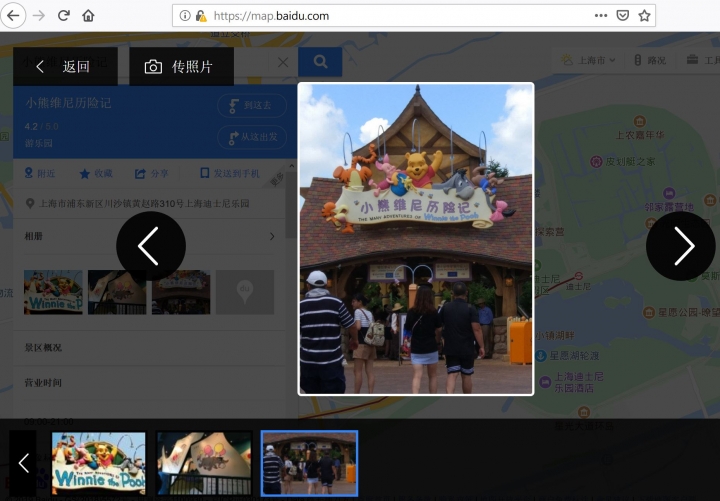Select Winnie the Pooh sign thumbnail in filmstrip
720x501 pixels.
pyautogui.click(x=98, y=463)
